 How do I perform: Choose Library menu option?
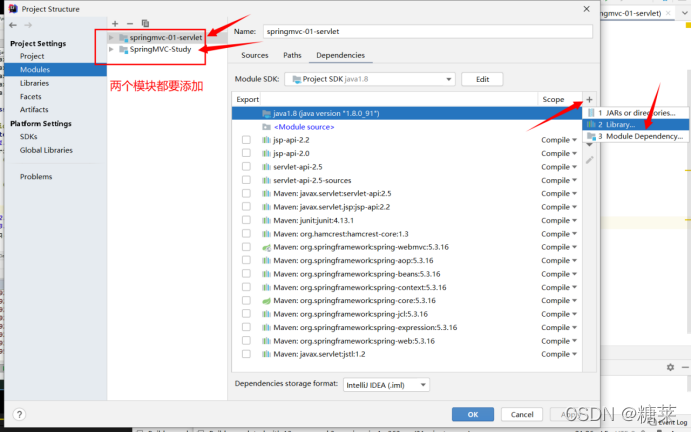click(x=636, y=124)
